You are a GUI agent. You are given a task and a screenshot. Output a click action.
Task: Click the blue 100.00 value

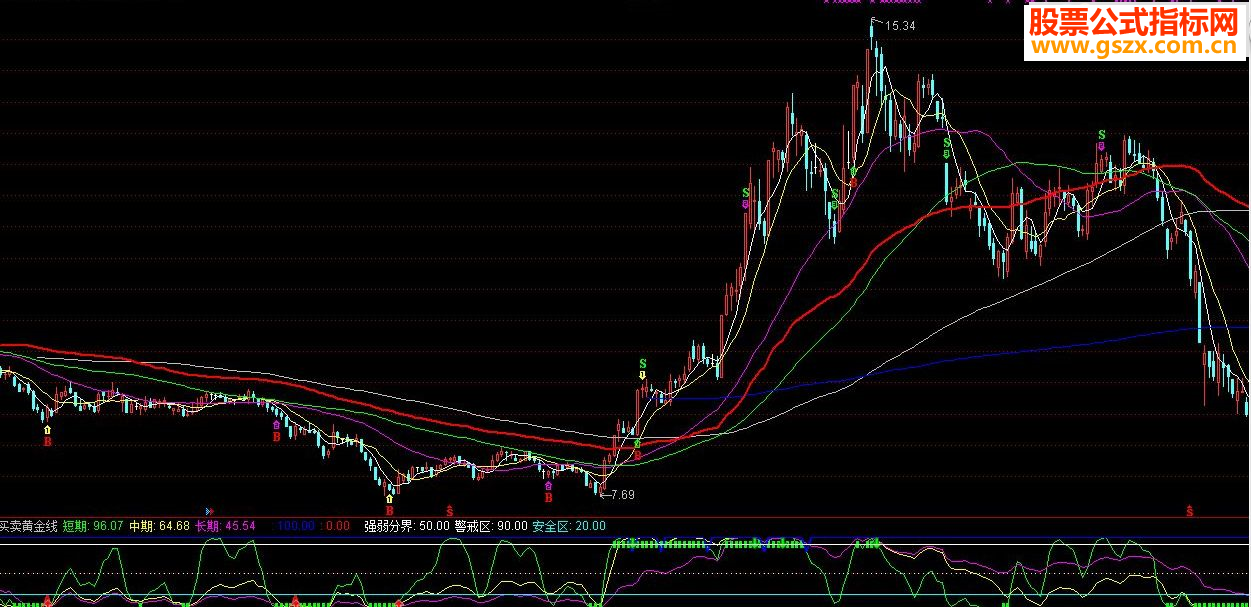click(x=295, y=525)
